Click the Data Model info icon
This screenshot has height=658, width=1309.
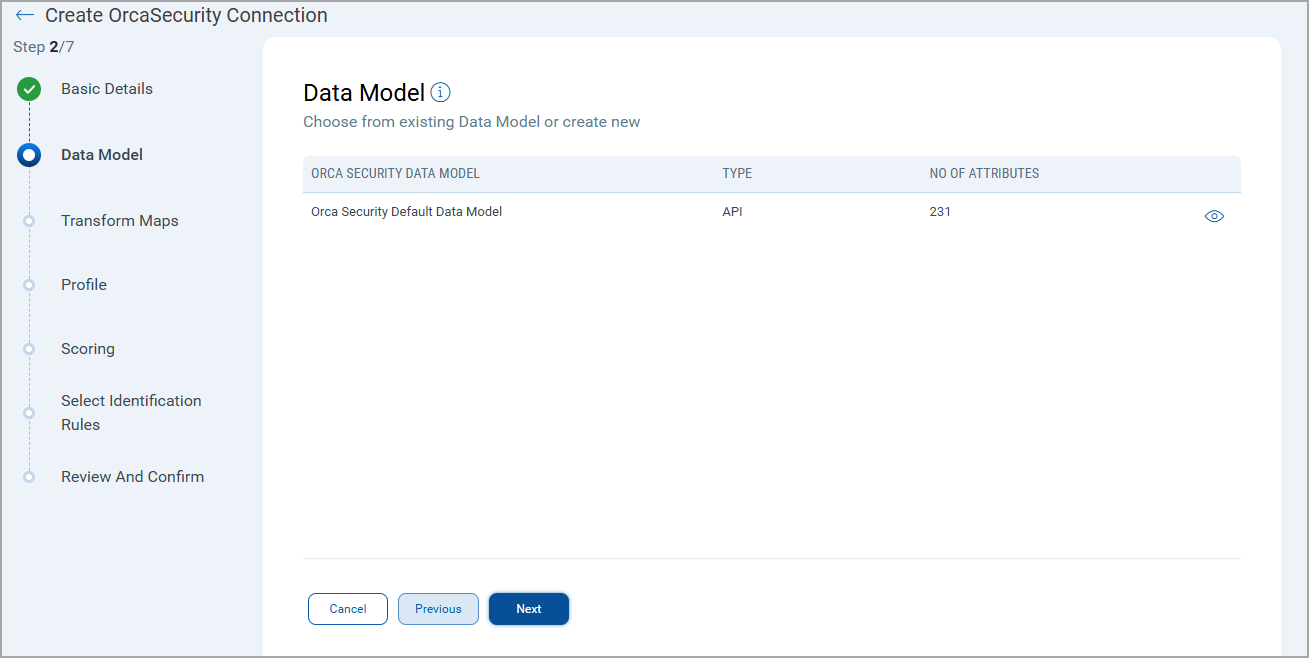440,93
